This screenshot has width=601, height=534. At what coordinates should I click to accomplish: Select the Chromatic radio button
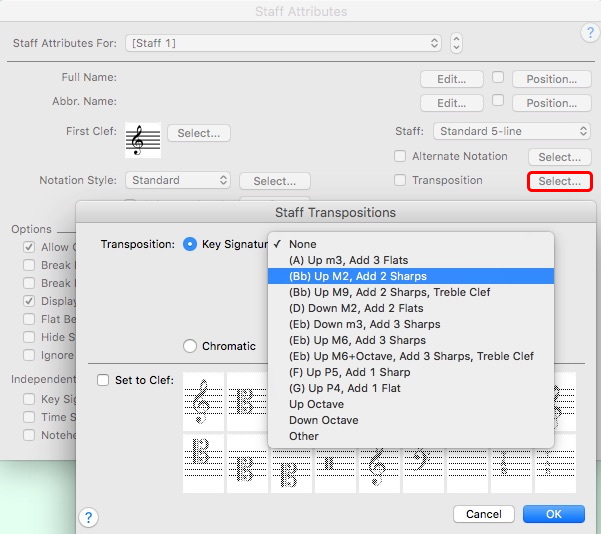[190, 346]
